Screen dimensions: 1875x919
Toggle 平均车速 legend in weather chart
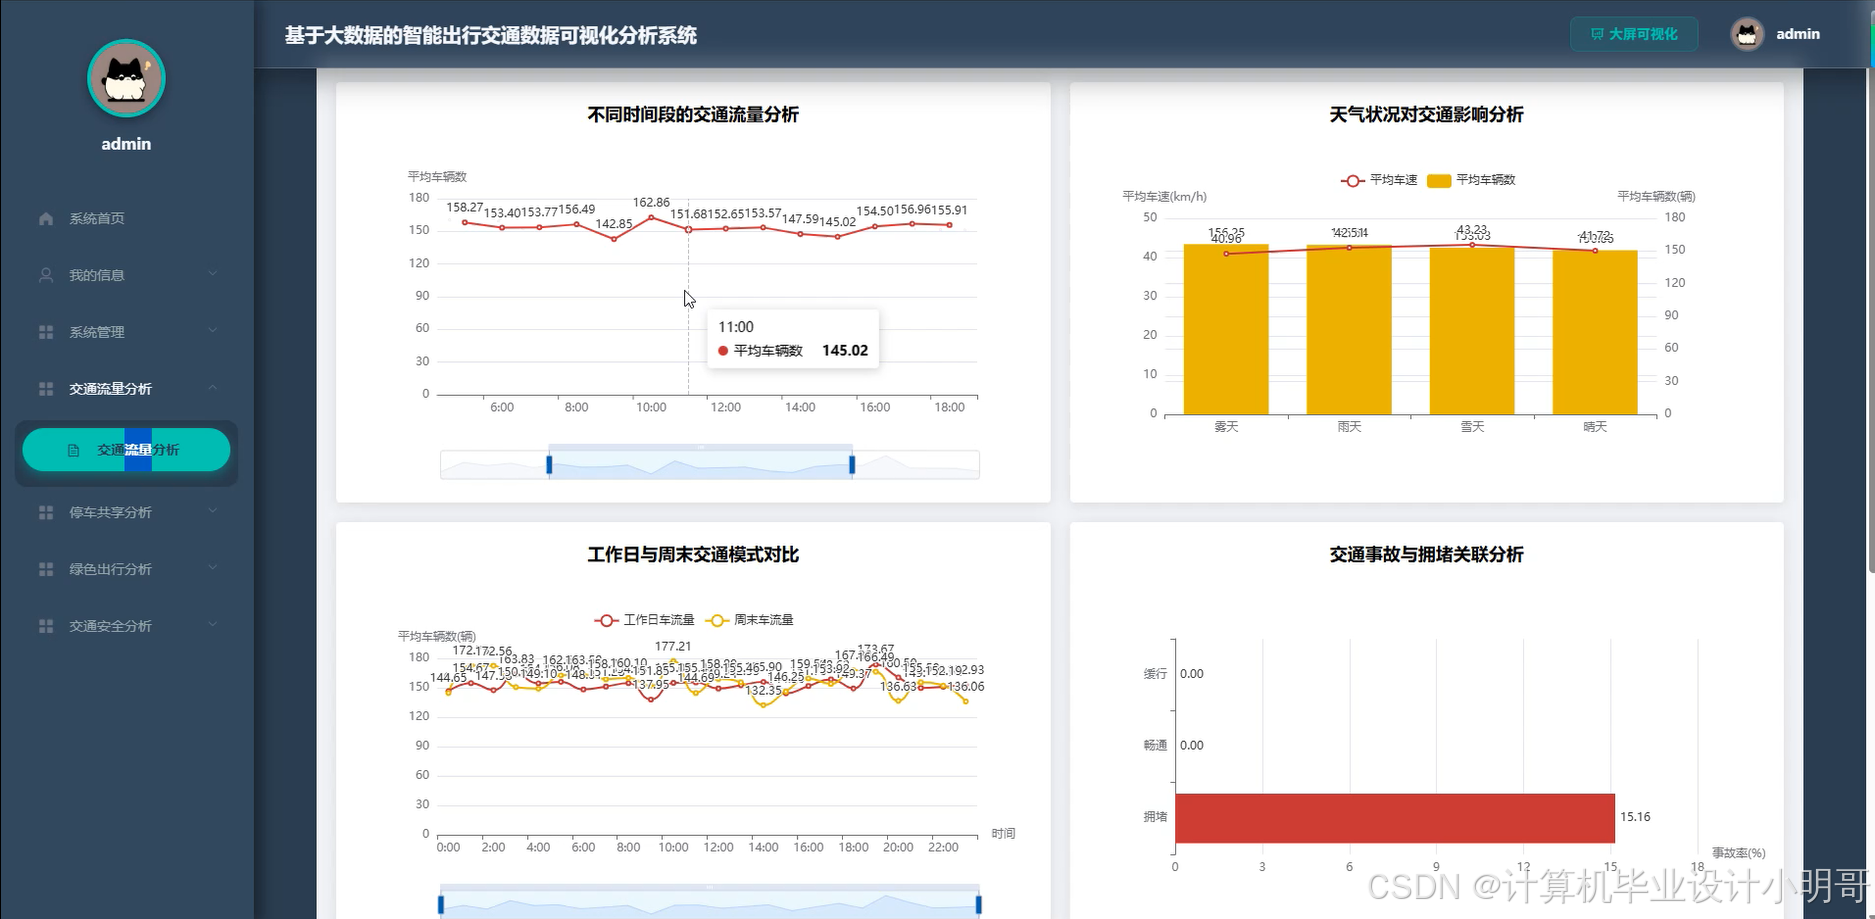click(x=1379, y=180)
